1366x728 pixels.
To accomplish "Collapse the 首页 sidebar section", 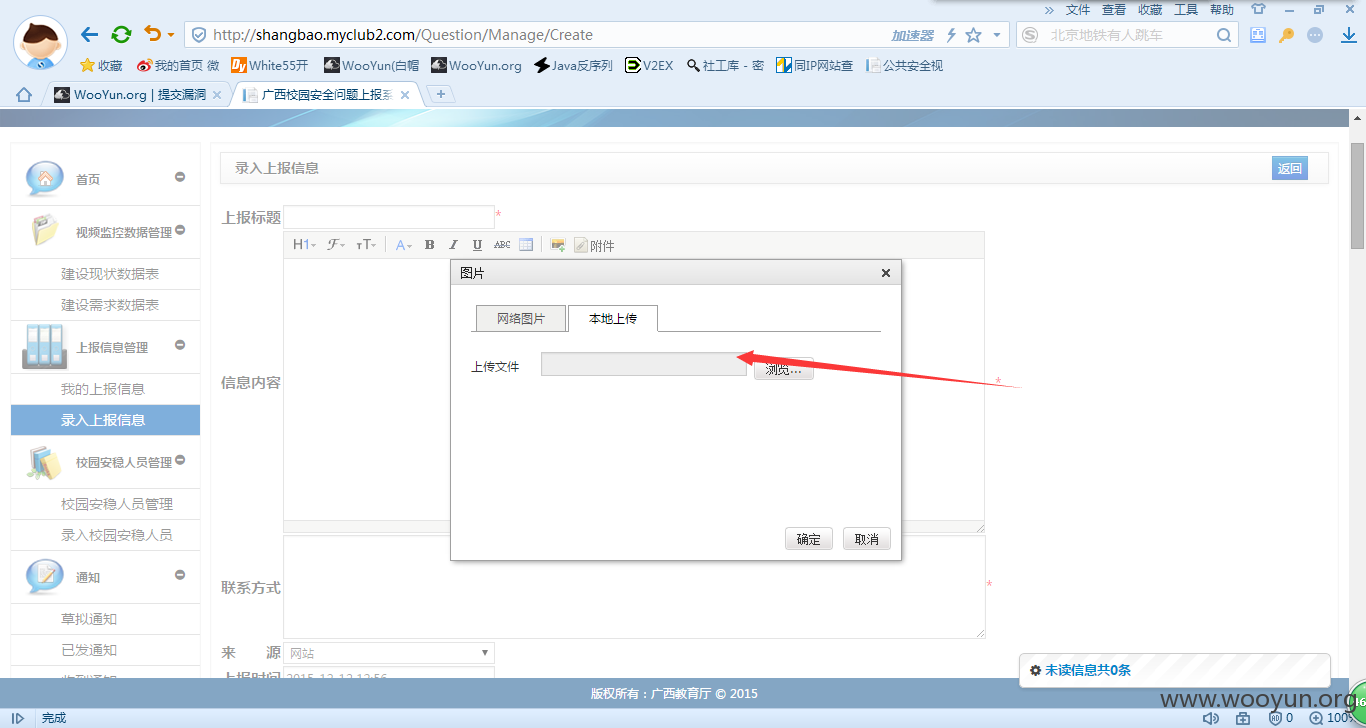I will tap(180, 177).
